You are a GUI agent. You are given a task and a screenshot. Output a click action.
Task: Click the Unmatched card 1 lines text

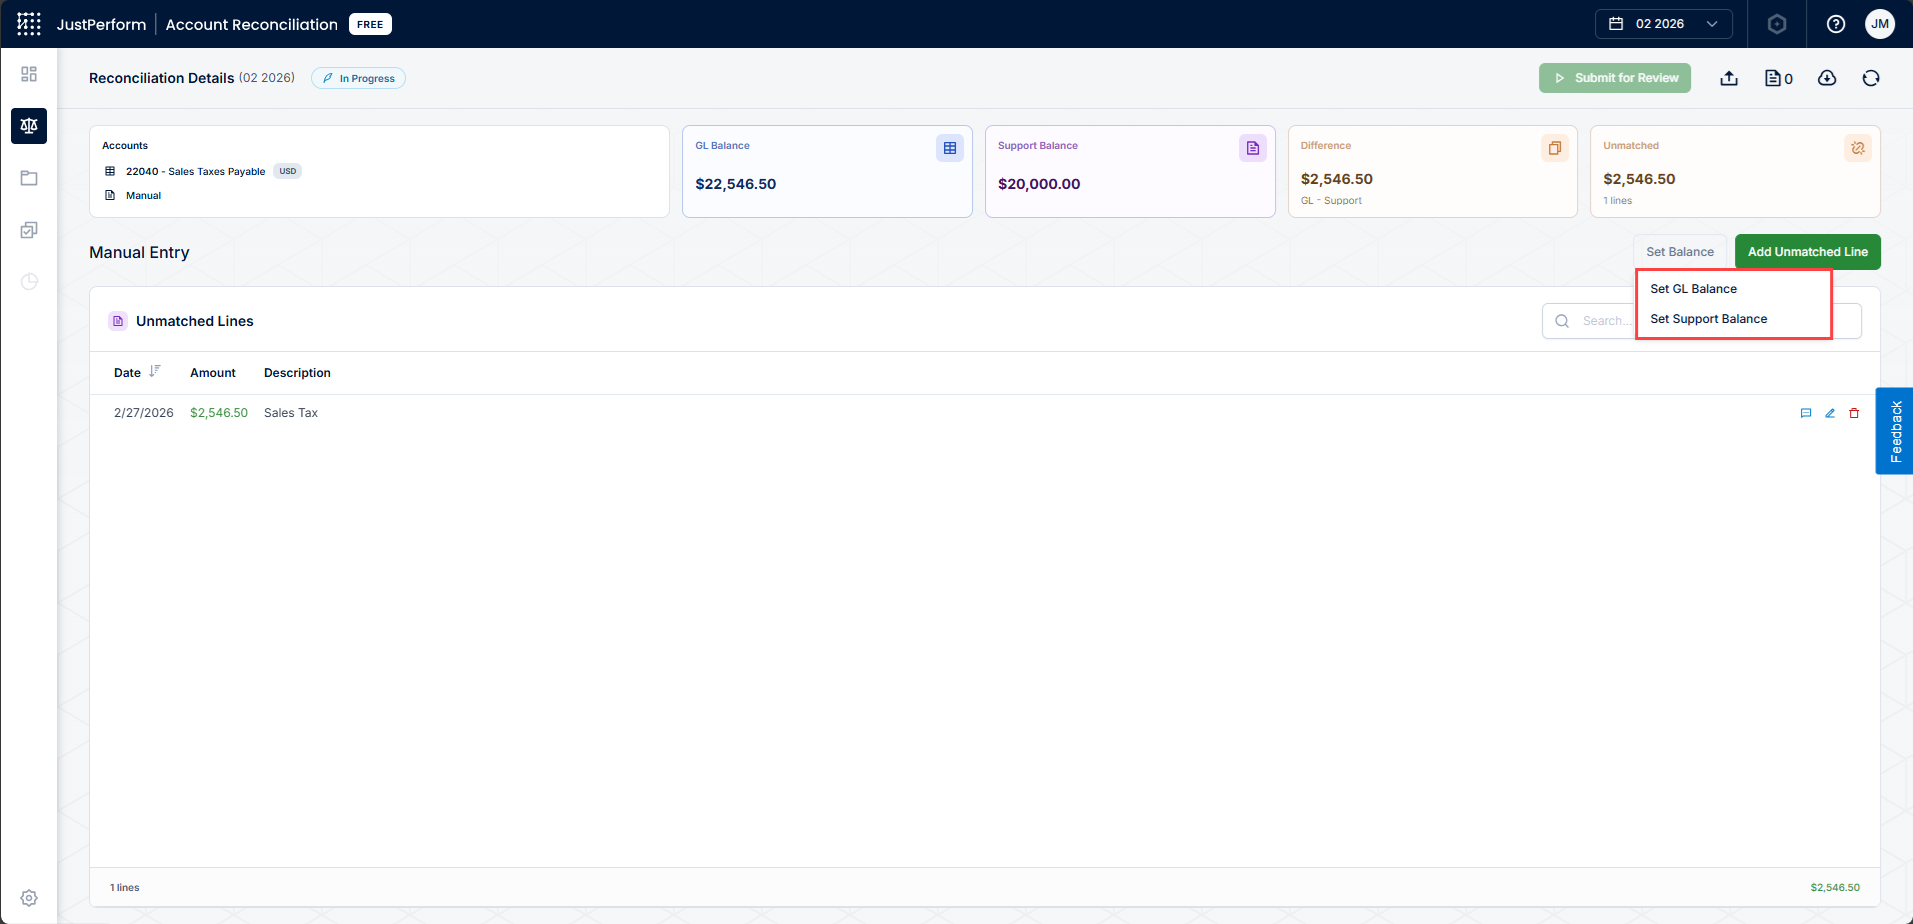[x=1618, y=201]
